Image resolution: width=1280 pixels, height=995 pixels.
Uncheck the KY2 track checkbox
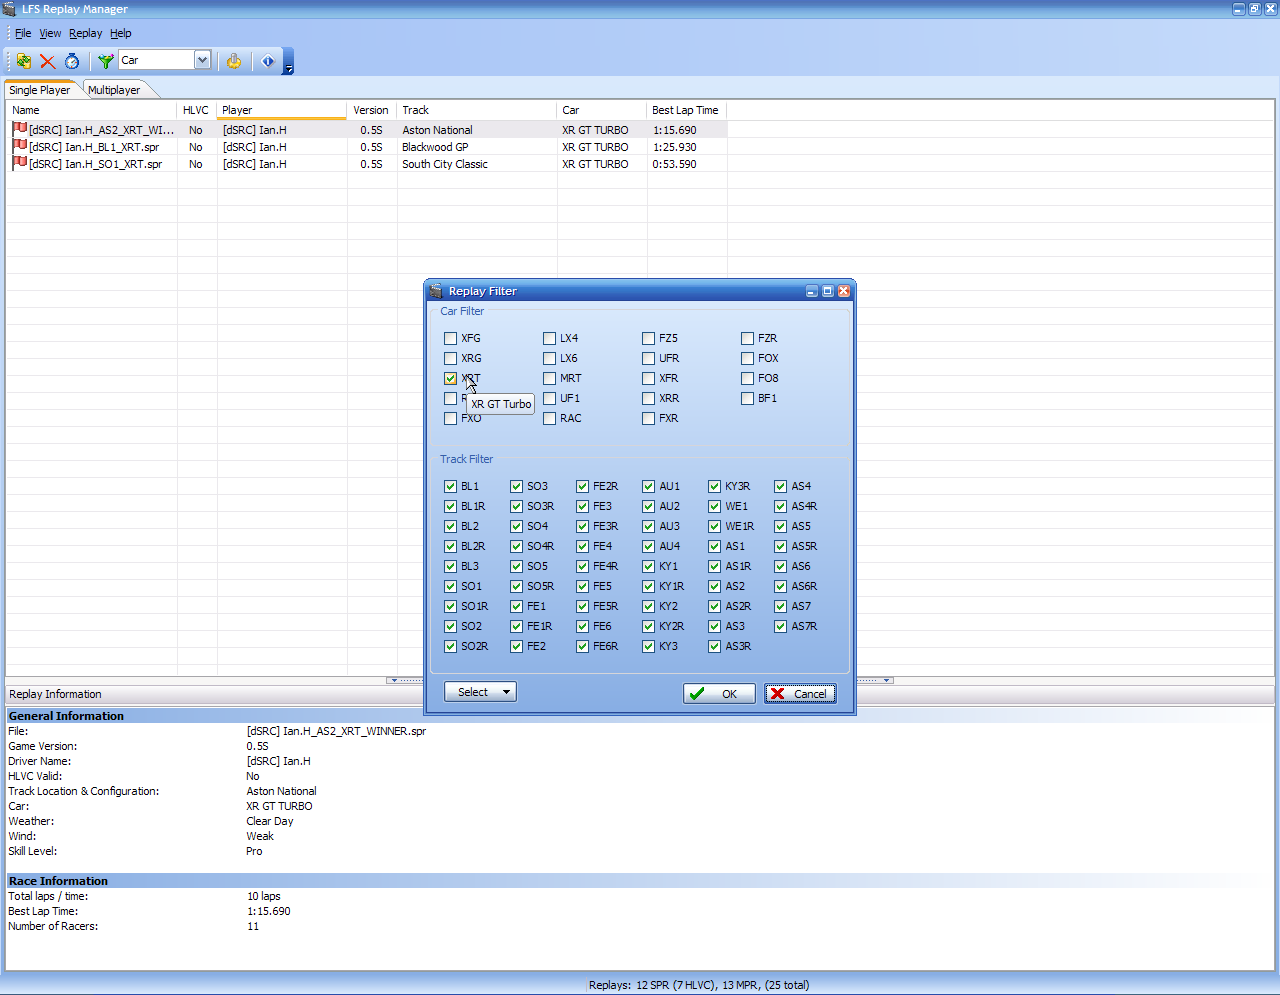[x=648, y=606]
